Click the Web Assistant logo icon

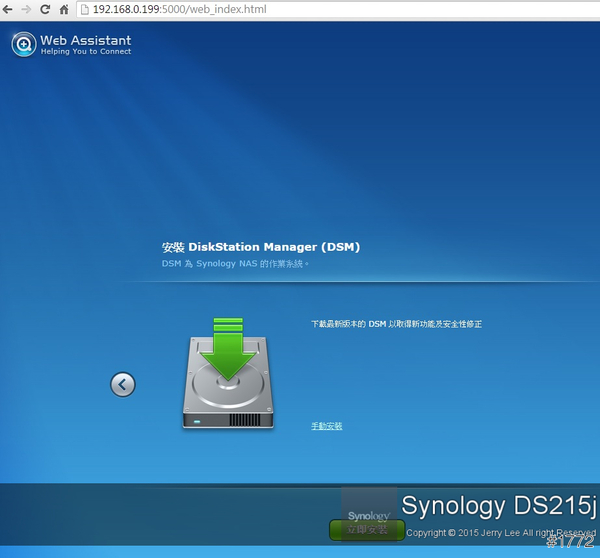[24, 44]
